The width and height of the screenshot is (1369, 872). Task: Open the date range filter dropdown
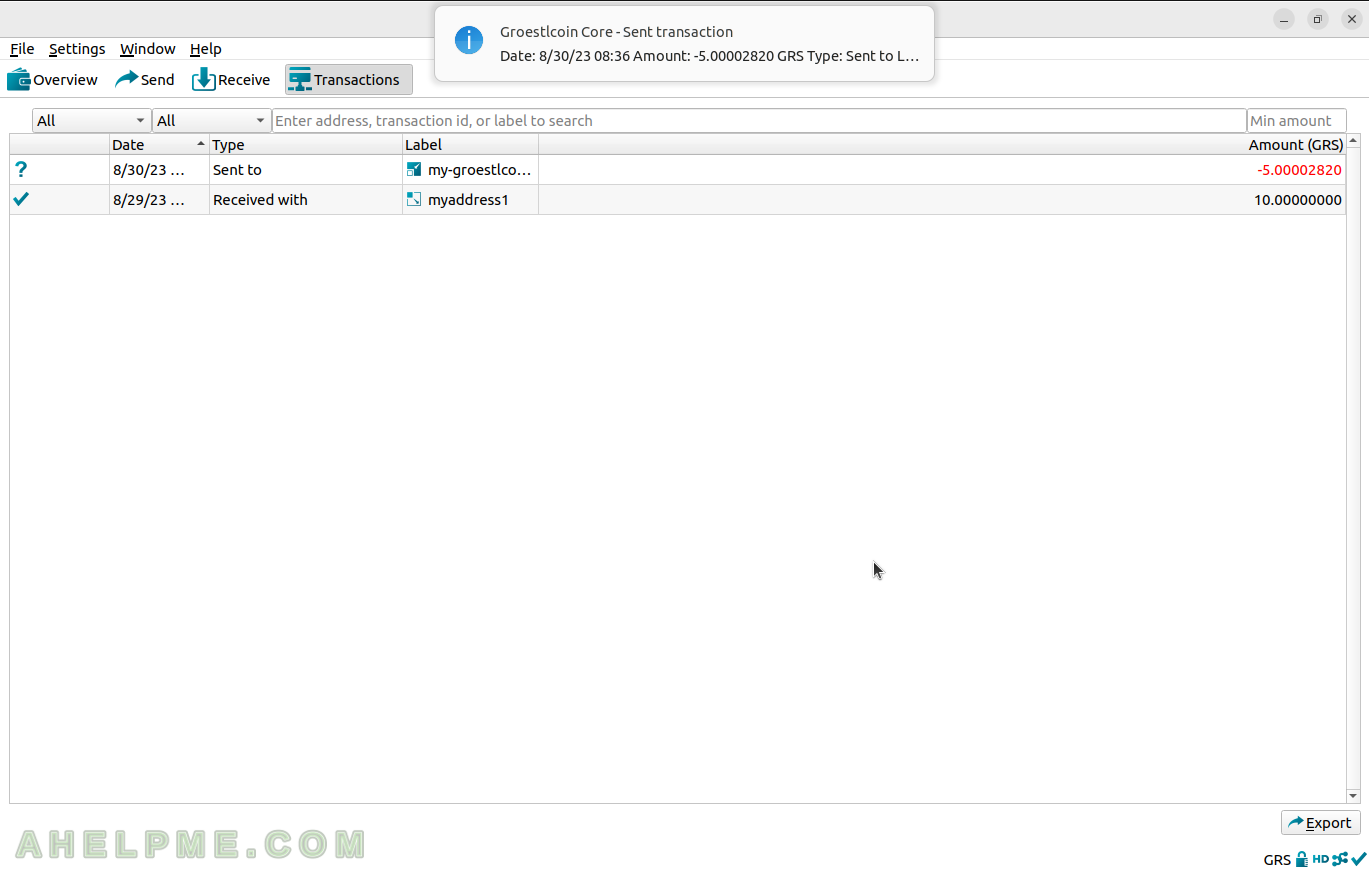91,121
